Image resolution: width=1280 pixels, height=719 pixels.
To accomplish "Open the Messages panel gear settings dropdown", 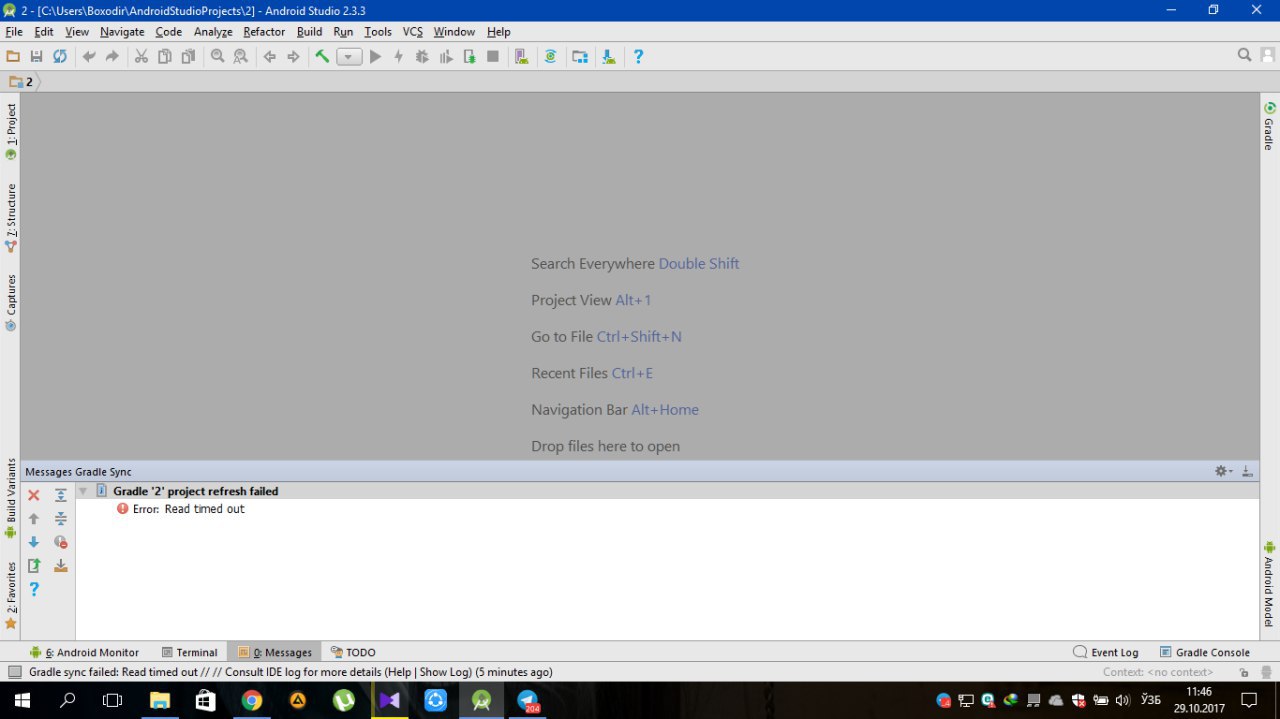I will point(1224,471).
